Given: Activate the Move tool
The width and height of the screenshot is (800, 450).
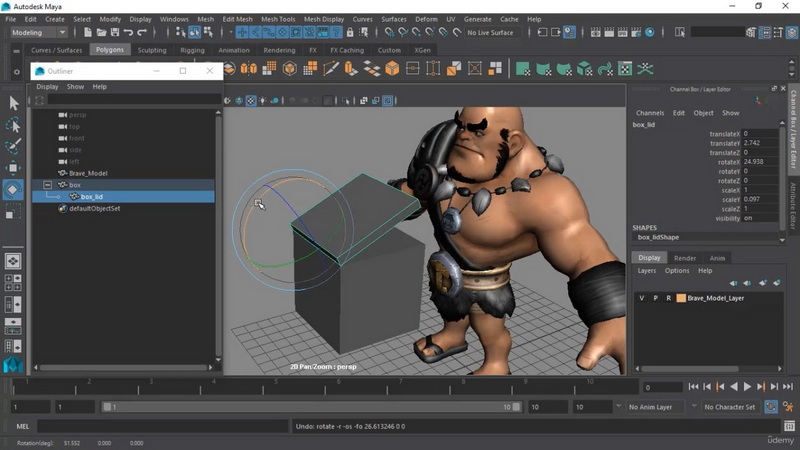Looking at the screenshot, I should point(13,168).
